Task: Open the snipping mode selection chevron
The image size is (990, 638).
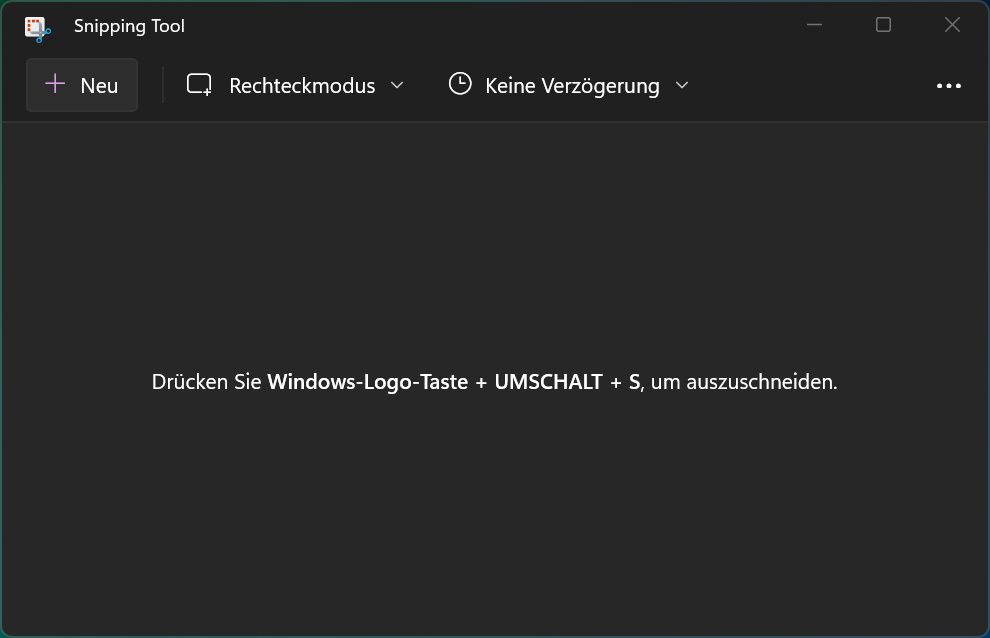Action: pyautogui.click(x=397, y=86)
